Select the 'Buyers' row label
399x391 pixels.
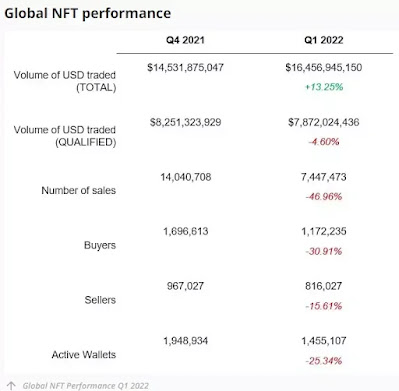tap(100, 245)
